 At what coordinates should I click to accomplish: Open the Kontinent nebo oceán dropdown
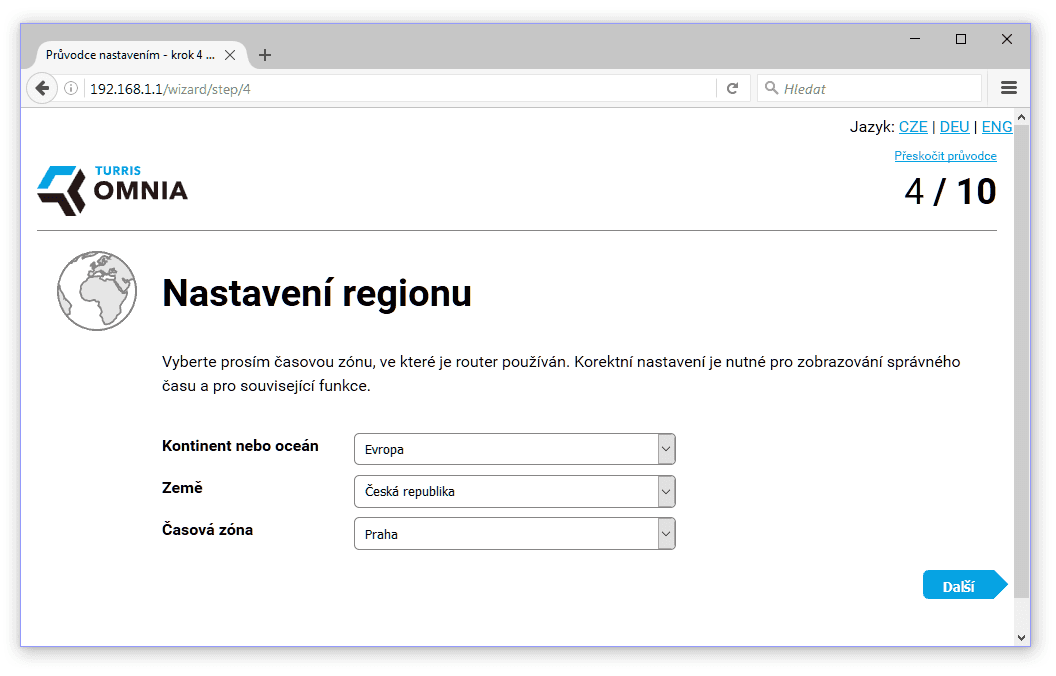pos(515,449)
